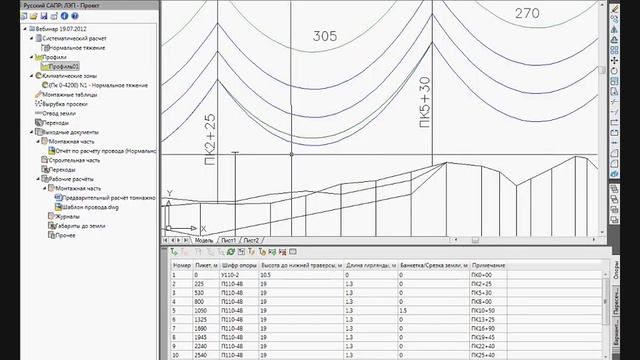This screenshot has height=360, width=640.
Task: Select the Fillet tool in right toolbar
Action: (614, 164)
